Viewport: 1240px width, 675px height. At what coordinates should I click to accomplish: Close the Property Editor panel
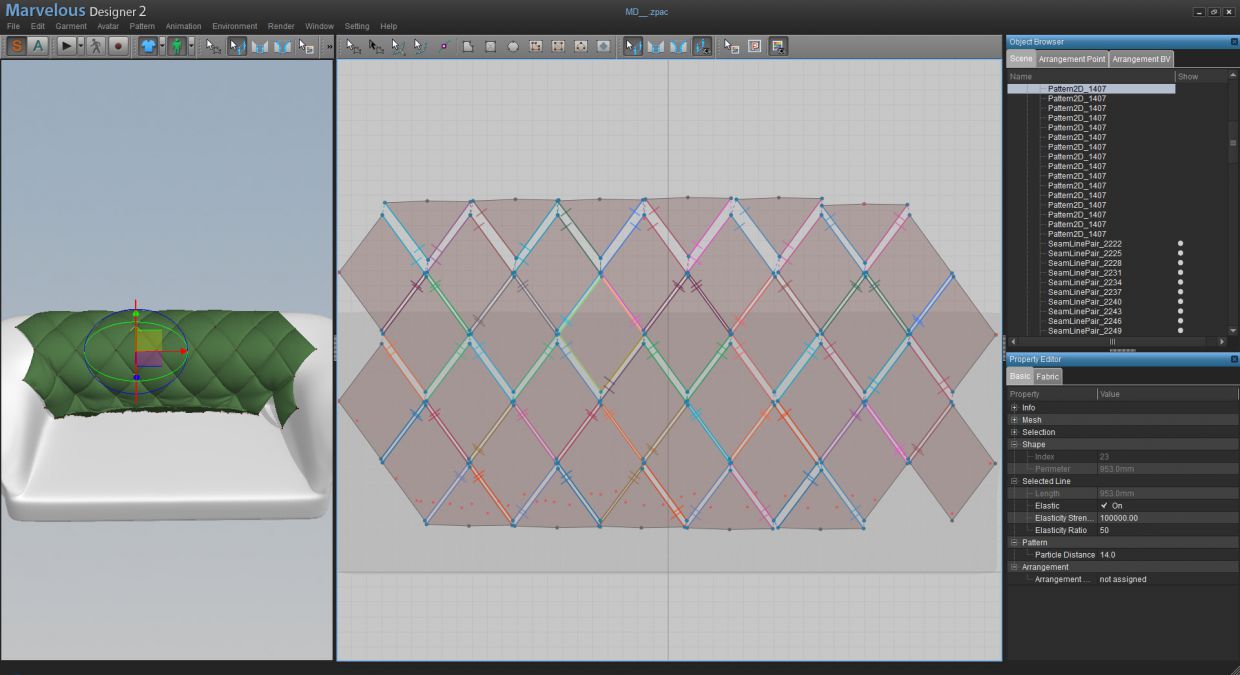point(1233,359)
